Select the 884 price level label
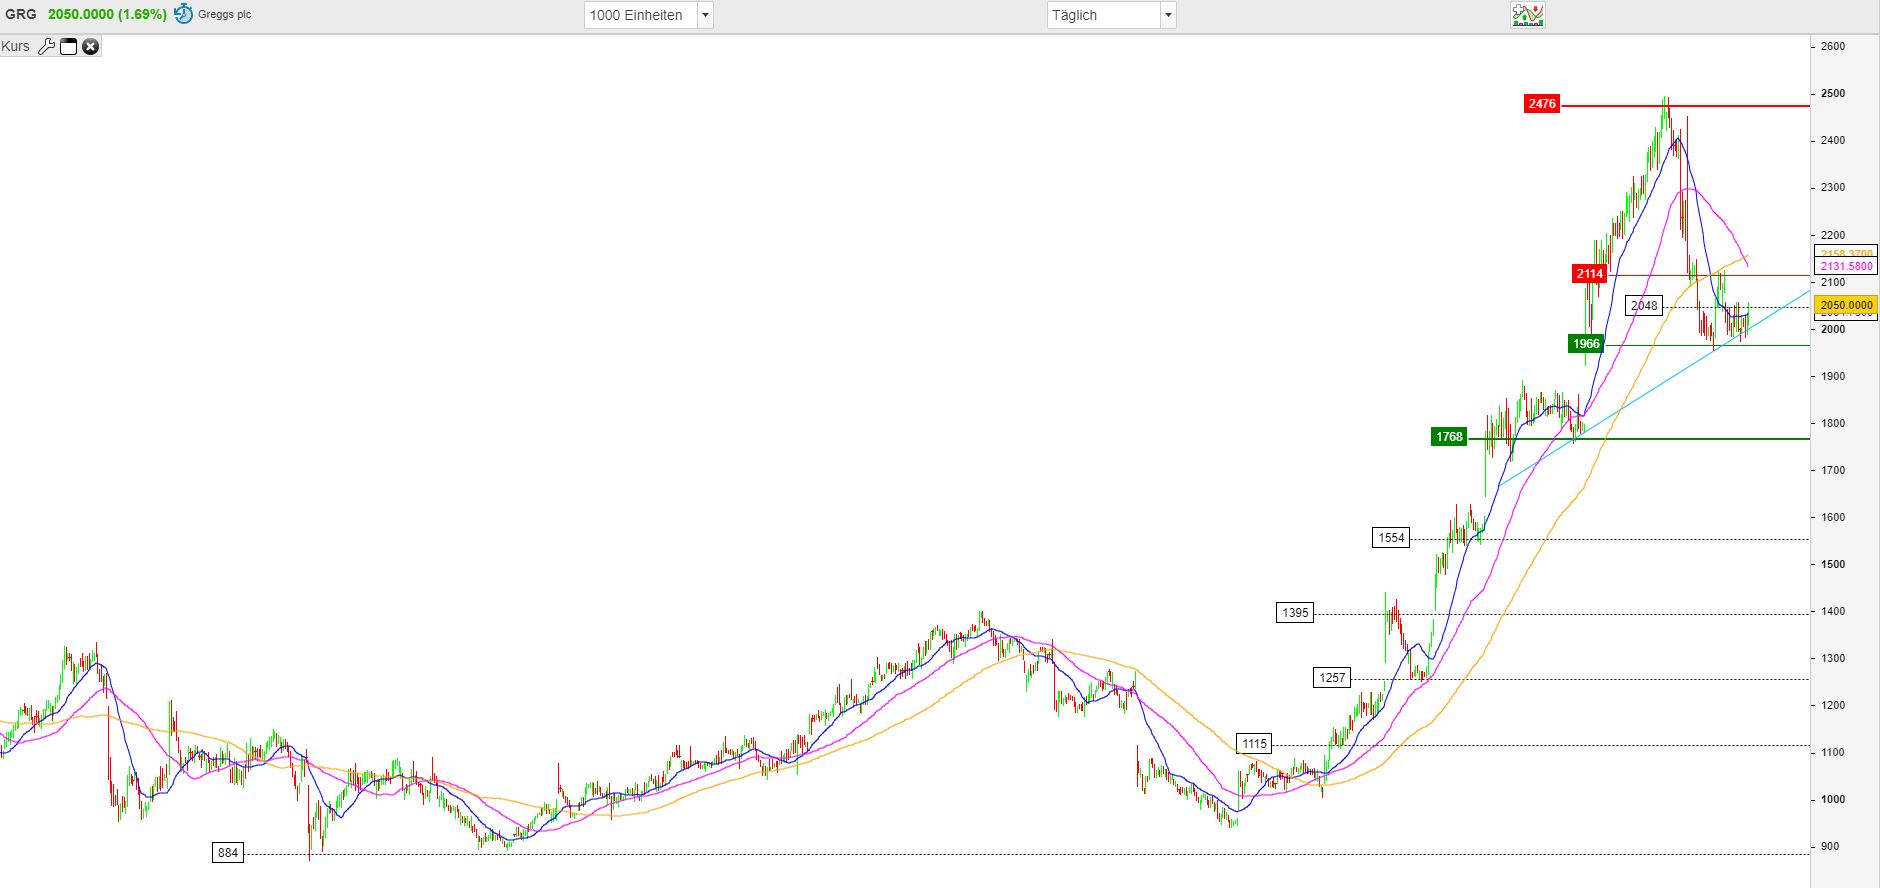1880x888 pixels. click(228, 853)
